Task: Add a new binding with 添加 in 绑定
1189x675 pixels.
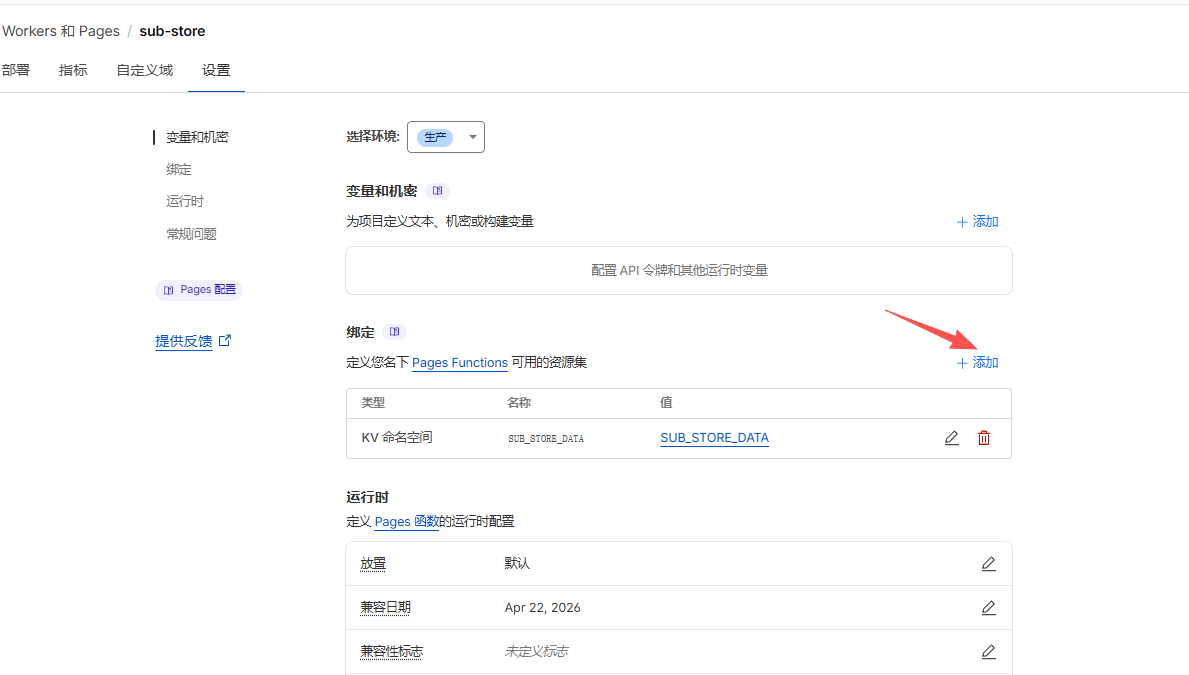Action: click(x=977, y=363)
